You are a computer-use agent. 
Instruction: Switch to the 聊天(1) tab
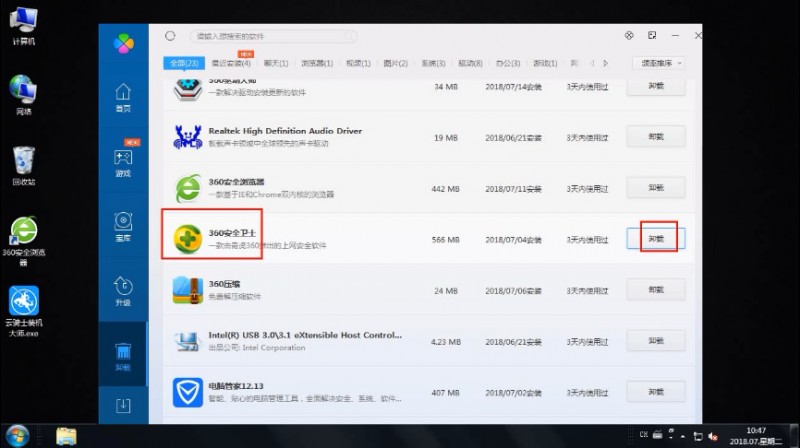pos(276,63)
